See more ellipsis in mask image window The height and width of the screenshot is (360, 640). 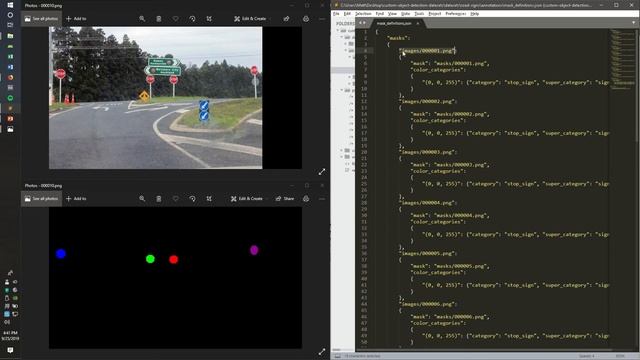pos(322,199)
